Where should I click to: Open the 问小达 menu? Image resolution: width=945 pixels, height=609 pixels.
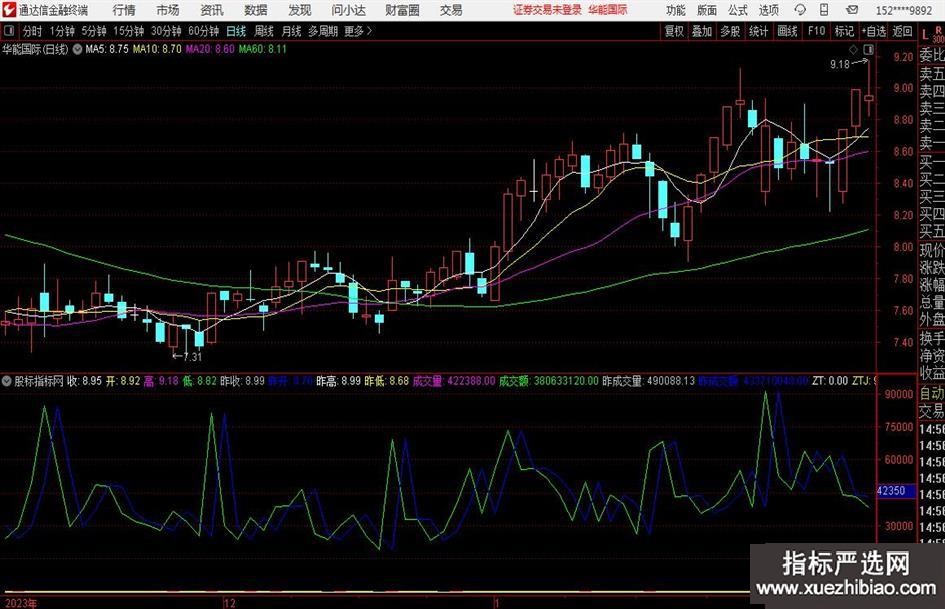coord(348,10)
